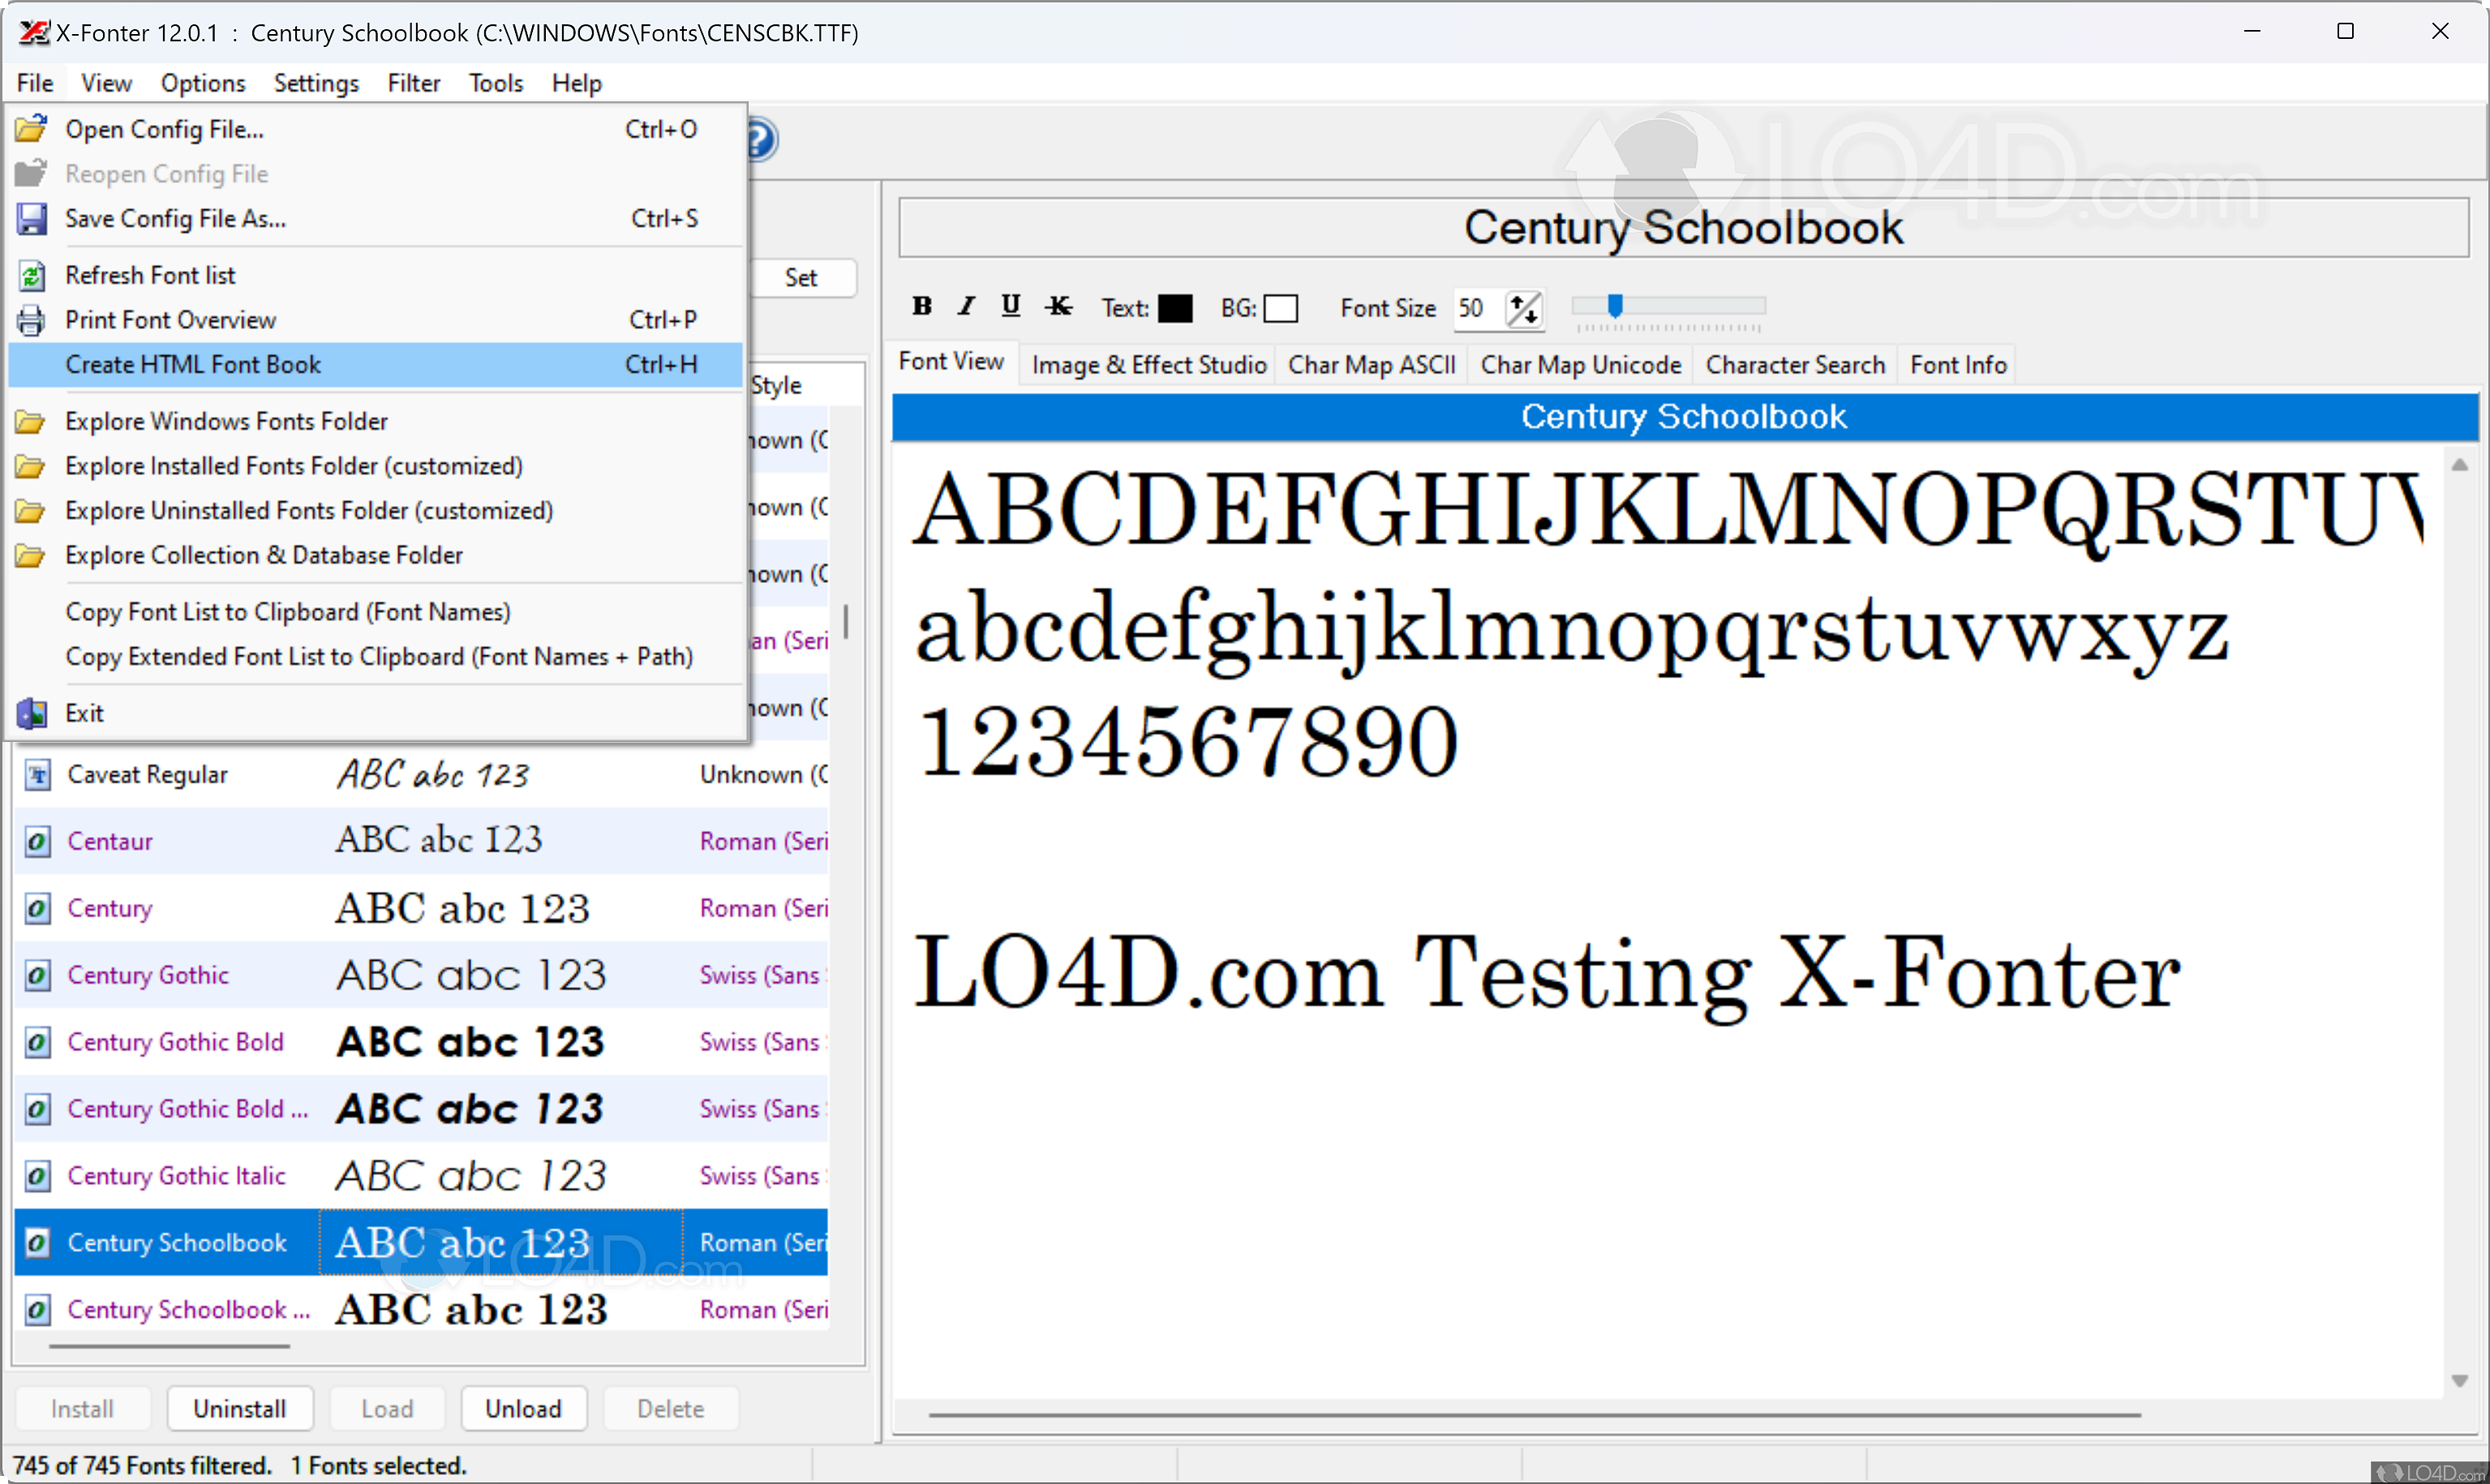Open the Text color swatch
This screenshot has height=1484, width=2490.
(x=1177, y=308)
